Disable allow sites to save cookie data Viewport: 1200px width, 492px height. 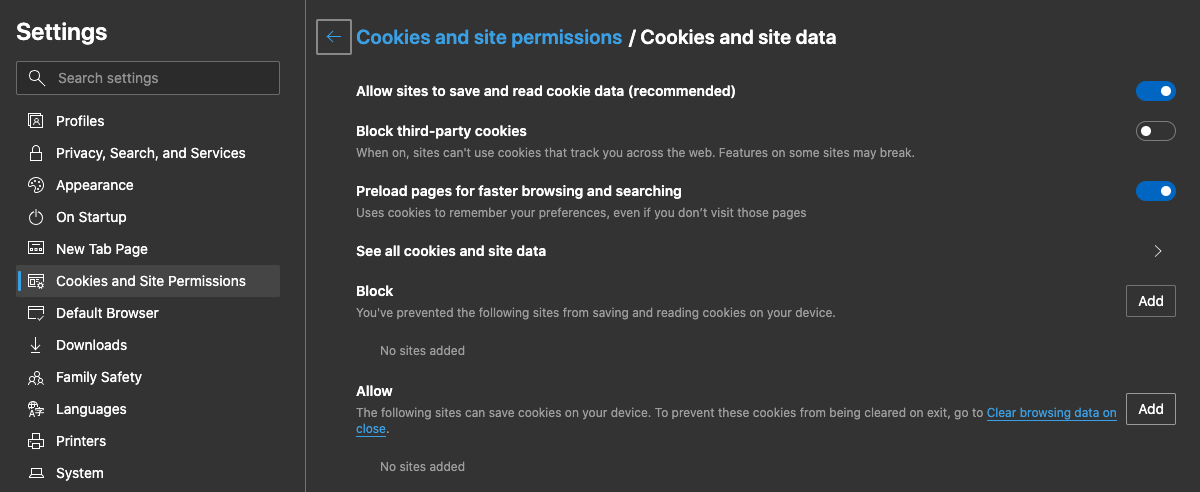click(1155, 91)
